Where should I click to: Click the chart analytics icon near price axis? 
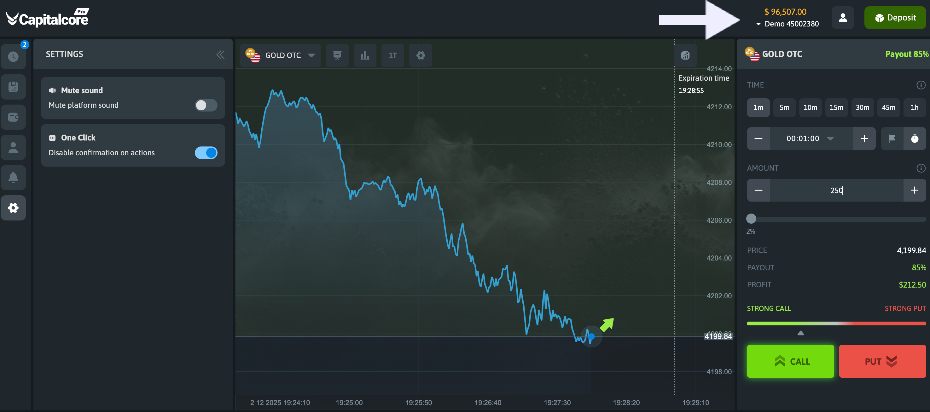pos(686,56)
